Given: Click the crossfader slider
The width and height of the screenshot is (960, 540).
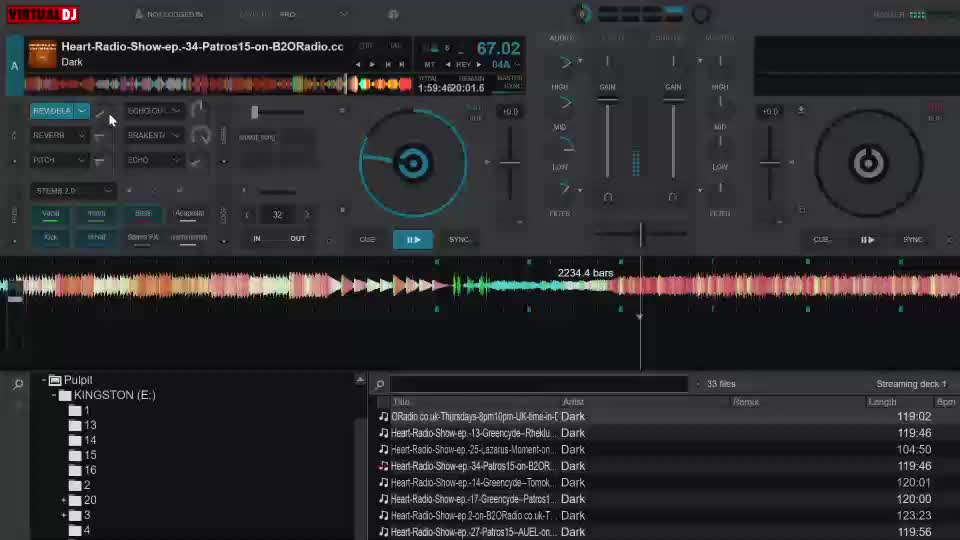Looking at the screenshot, I should click(640, 234).
